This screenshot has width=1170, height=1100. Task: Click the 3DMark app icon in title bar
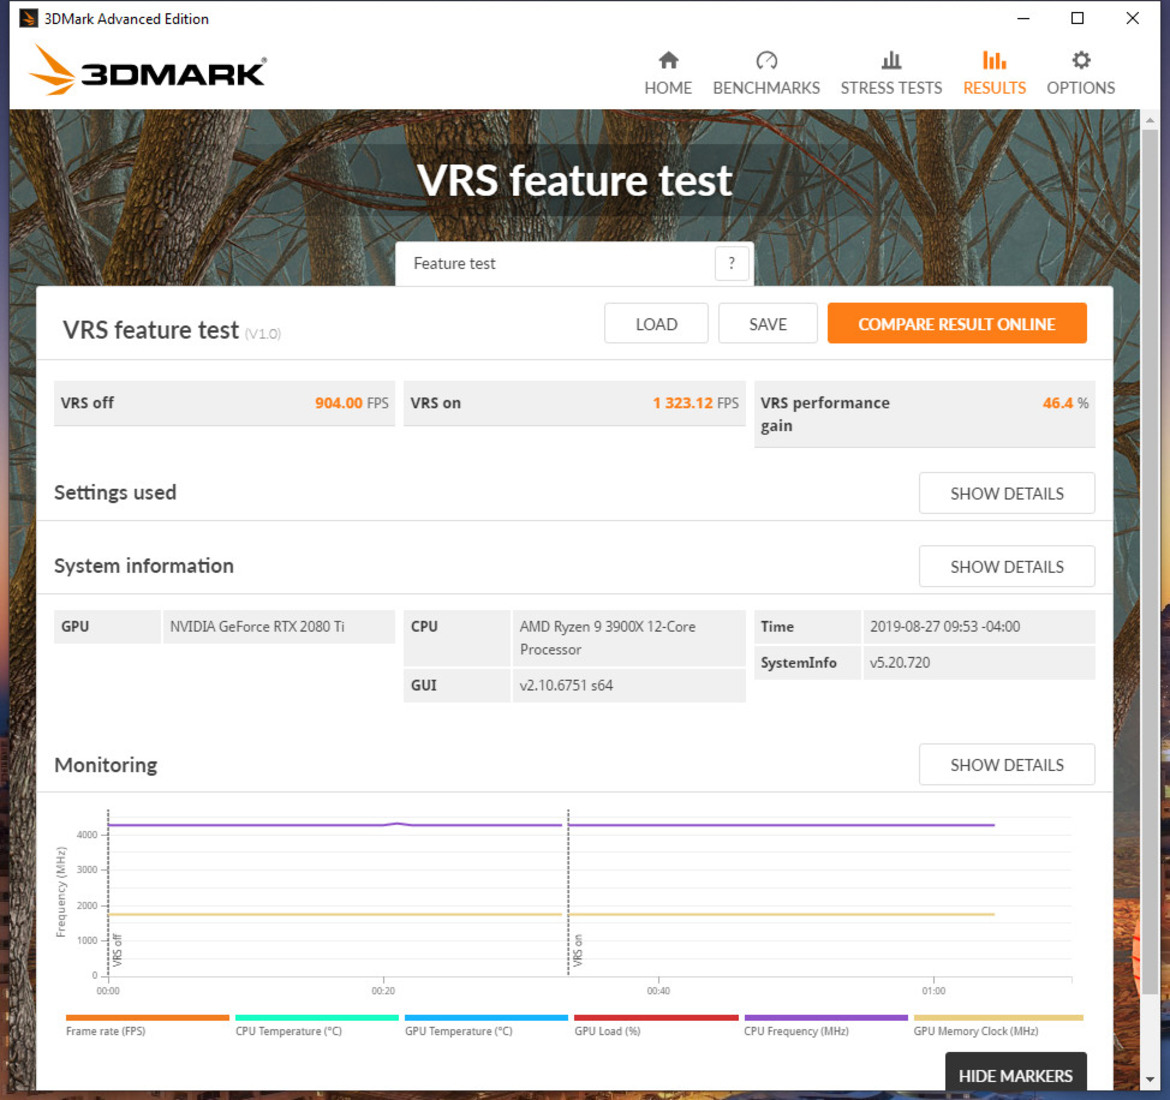(x=28, y=18)
